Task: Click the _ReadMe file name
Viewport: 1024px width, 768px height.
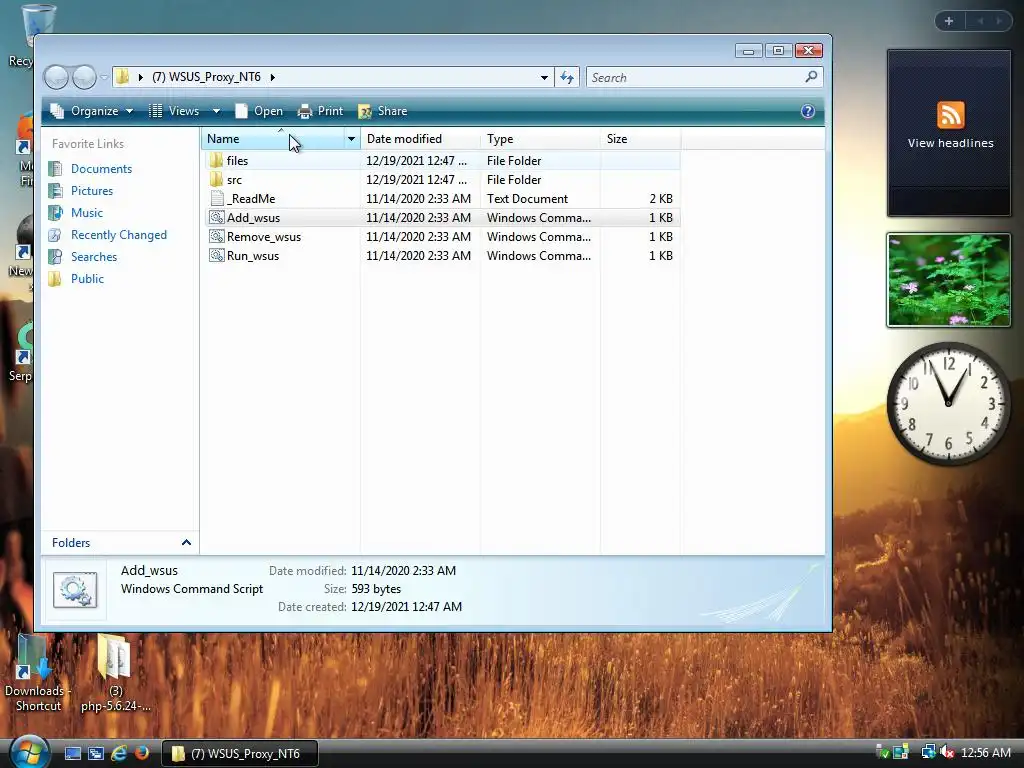Action: click(x=251, y=199)
